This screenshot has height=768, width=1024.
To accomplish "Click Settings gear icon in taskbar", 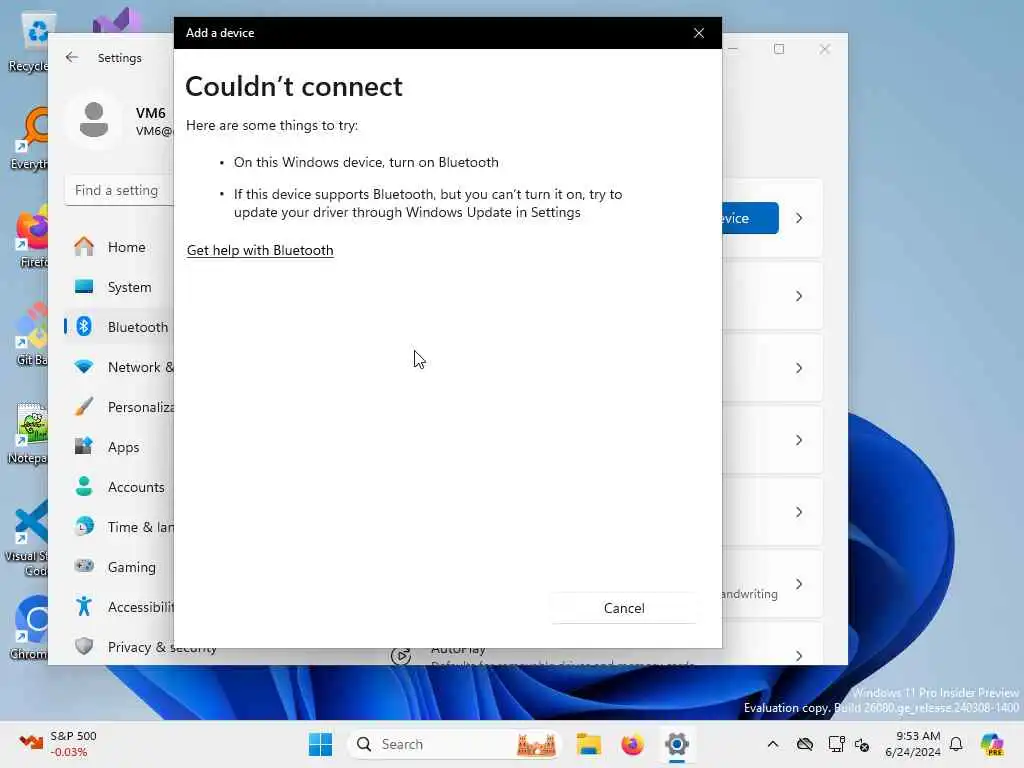I will [x=677, y=744].
